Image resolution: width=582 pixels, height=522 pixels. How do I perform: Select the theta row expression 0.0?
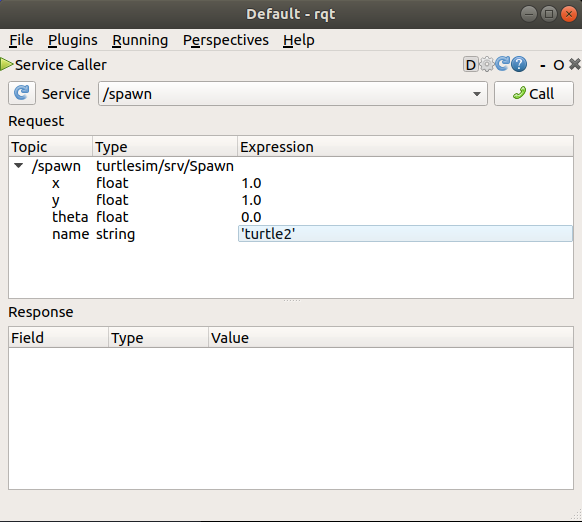251,217
